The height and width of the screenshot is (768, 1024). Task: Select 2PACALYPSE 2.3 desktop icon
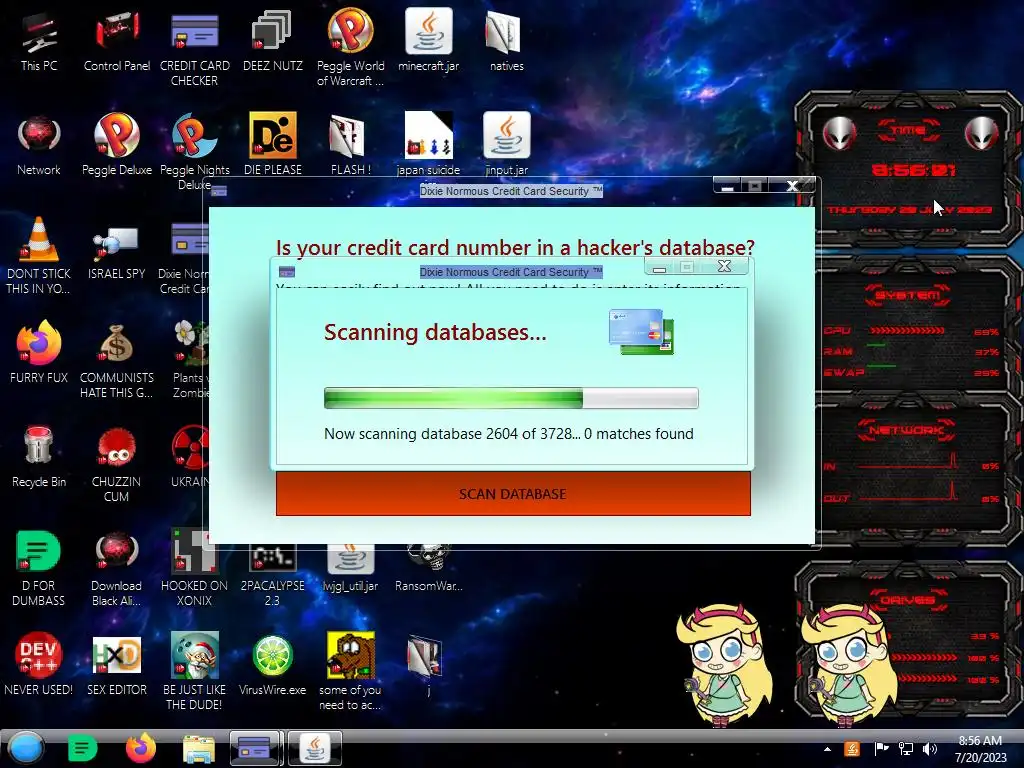[273, 576]
